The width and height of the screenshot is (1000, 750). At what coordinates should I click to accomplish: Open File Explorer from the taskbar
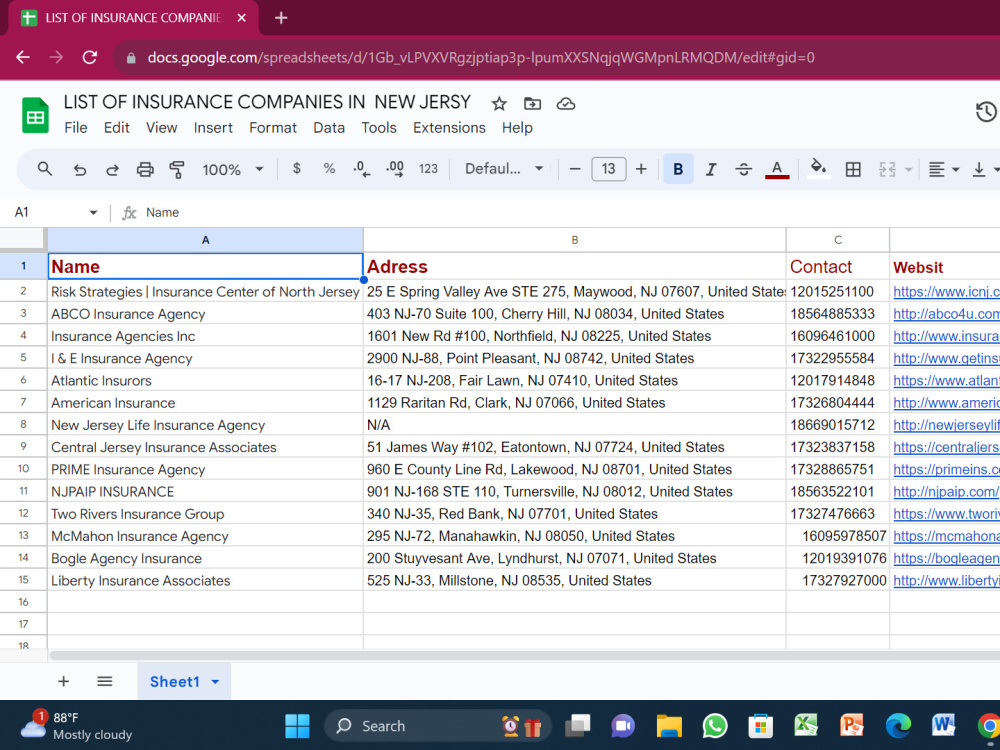point(669,726)
